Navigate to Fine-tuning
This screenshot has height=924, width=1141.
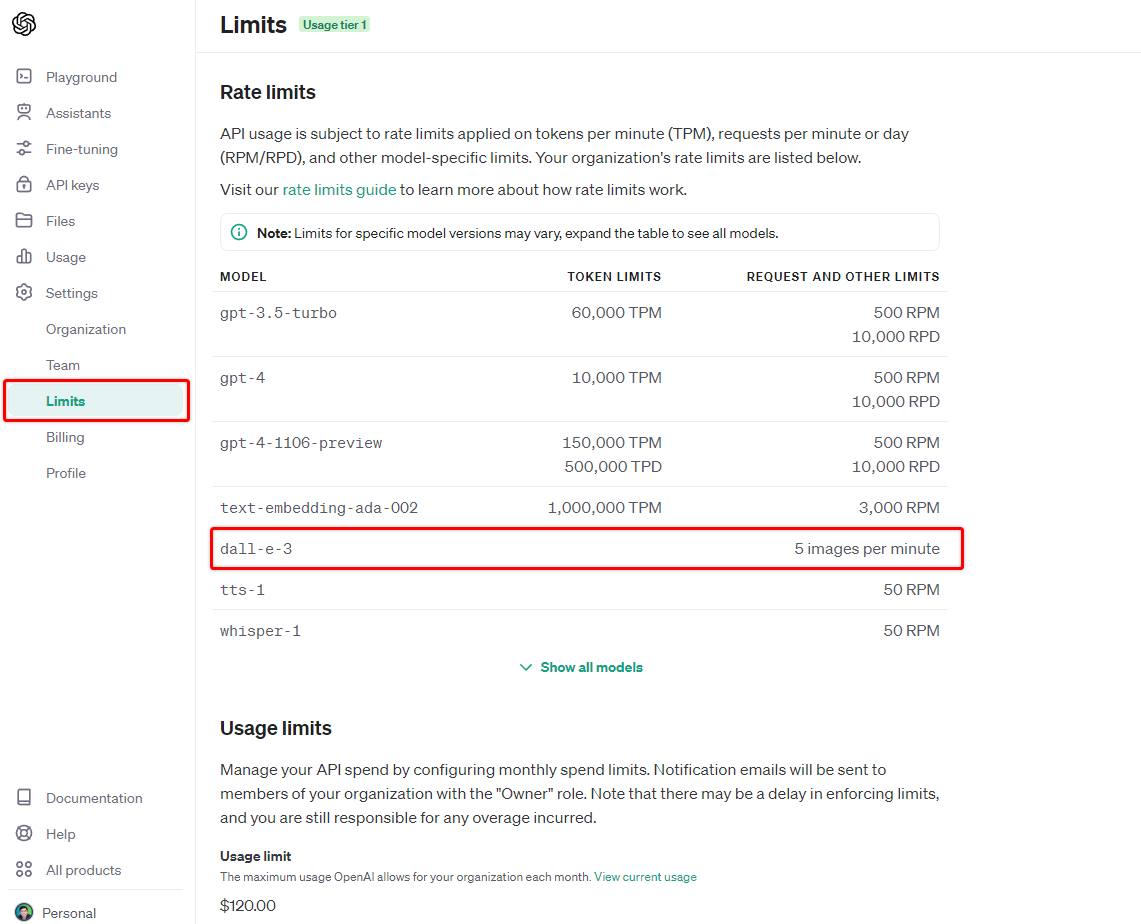[x=82, y=149]
